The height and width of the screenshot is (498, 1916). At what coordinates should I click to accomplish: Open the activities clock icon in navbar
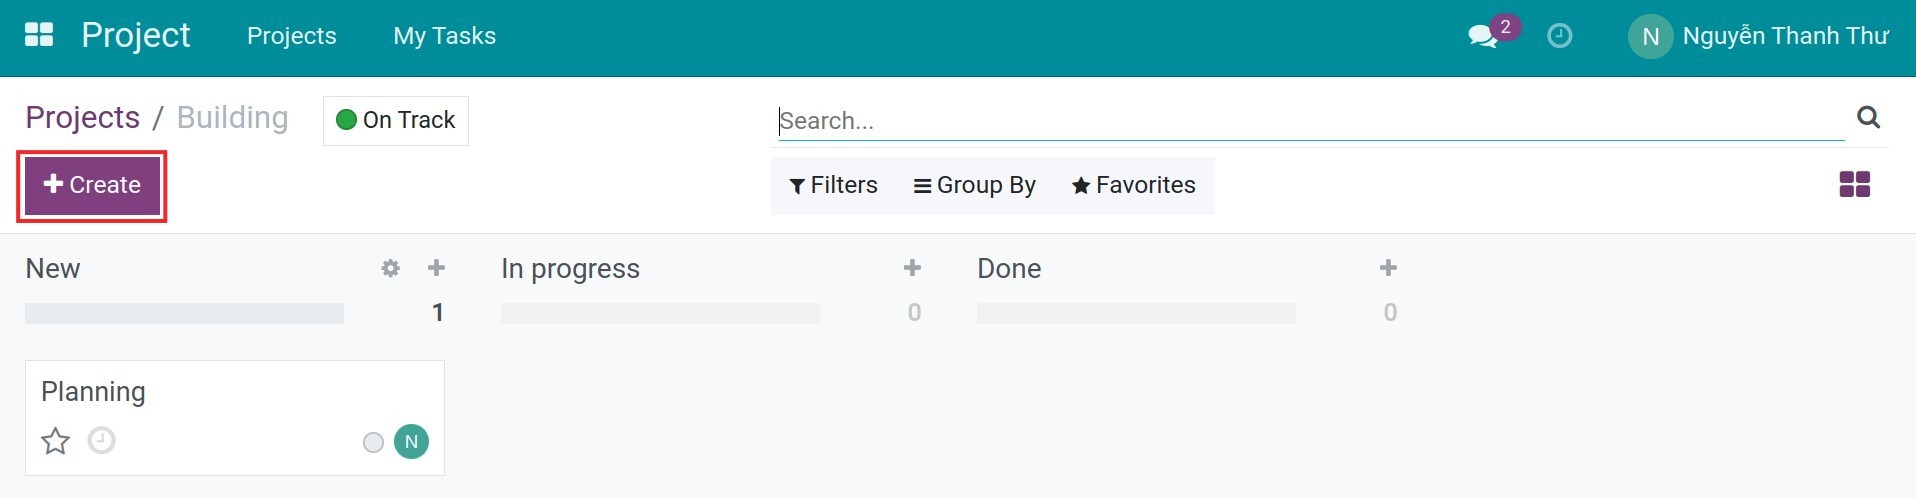1559,37
